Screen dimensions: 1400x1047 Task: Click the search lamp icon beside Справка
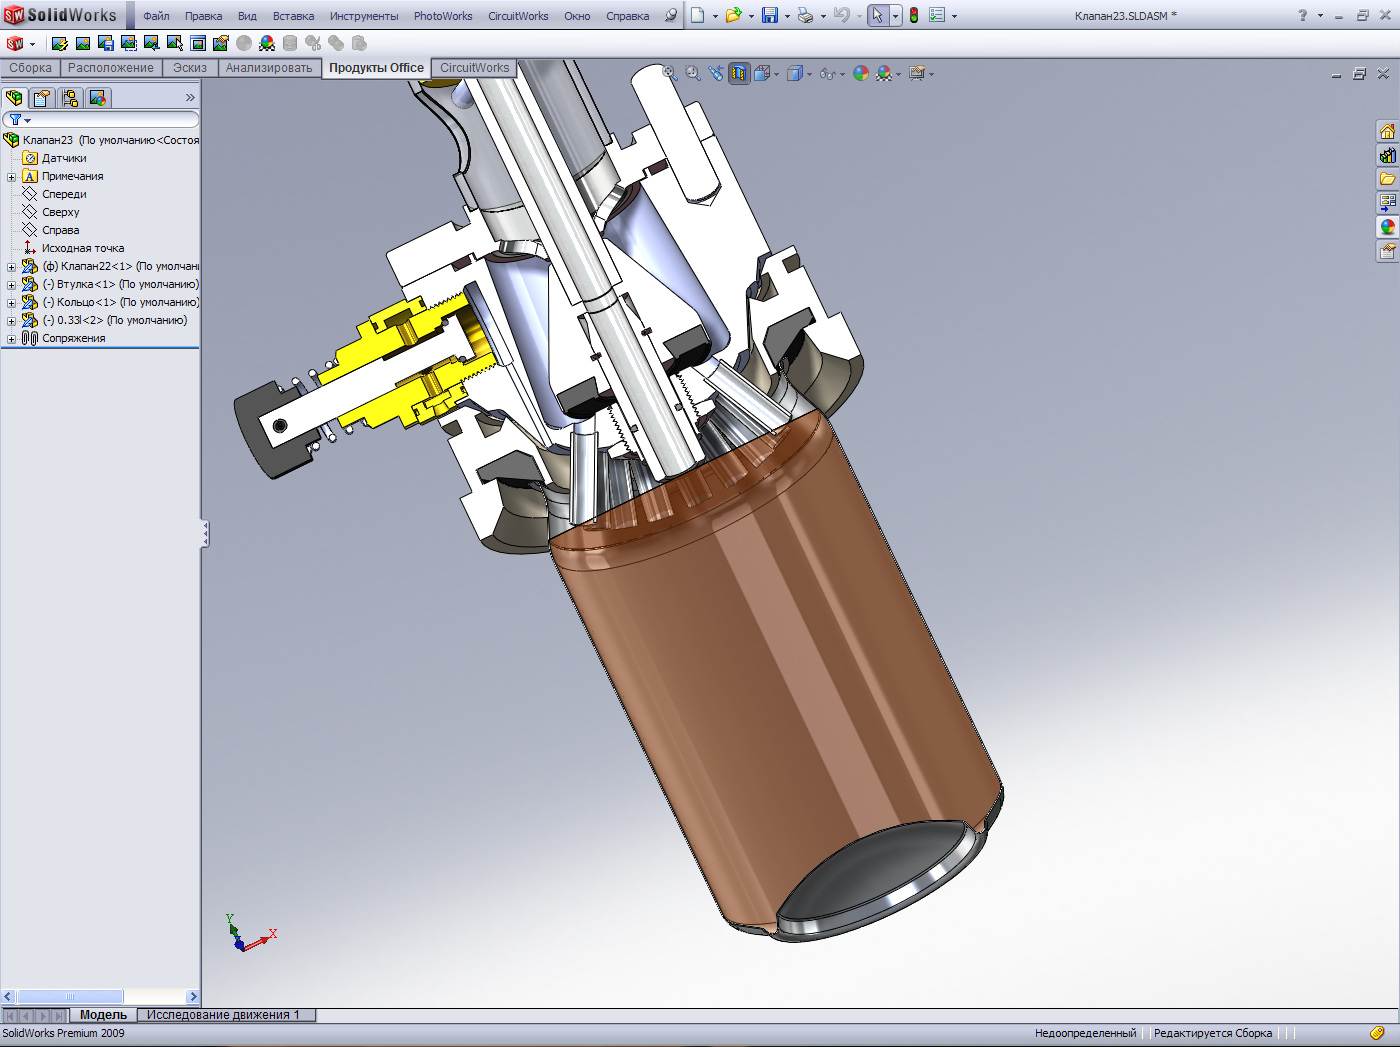point(670,15)
